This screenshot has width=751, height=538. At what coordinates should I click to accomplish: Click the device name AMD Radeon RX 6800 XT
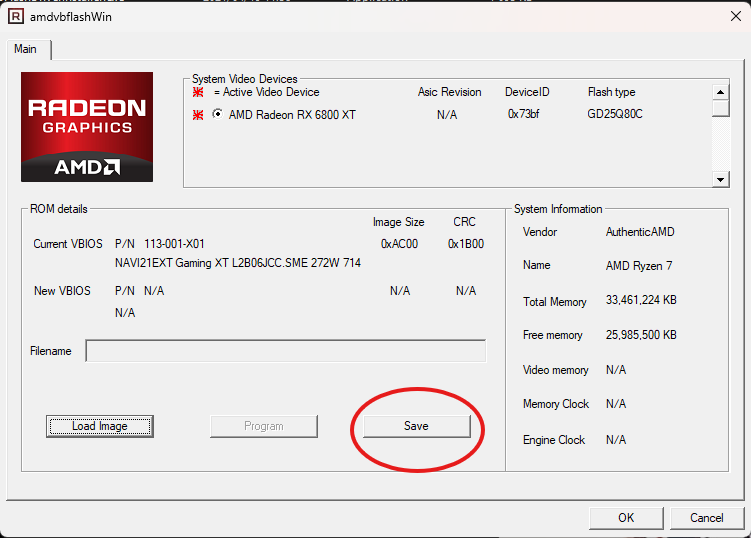click(x=292, y=115)
